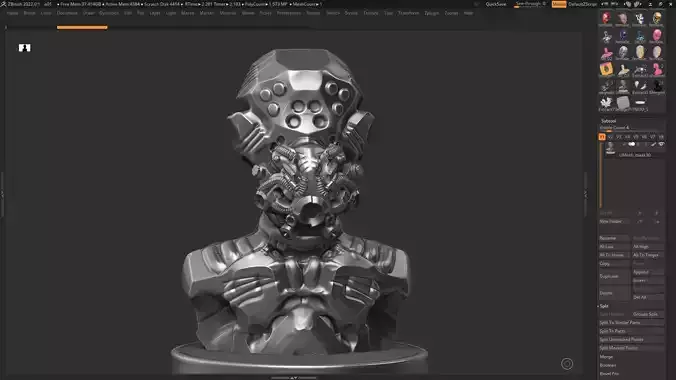This screenshot has width=676, height=380.
Task: Adjust the See-through slider
Action: pos(530,4)
